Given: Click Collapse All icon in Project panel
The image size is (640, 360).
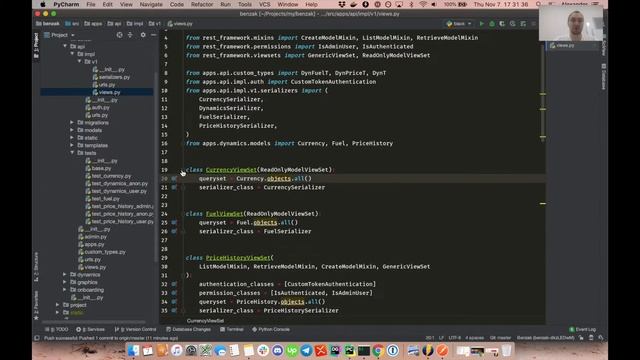Looking at the screenshot, I should coord(130,35).
